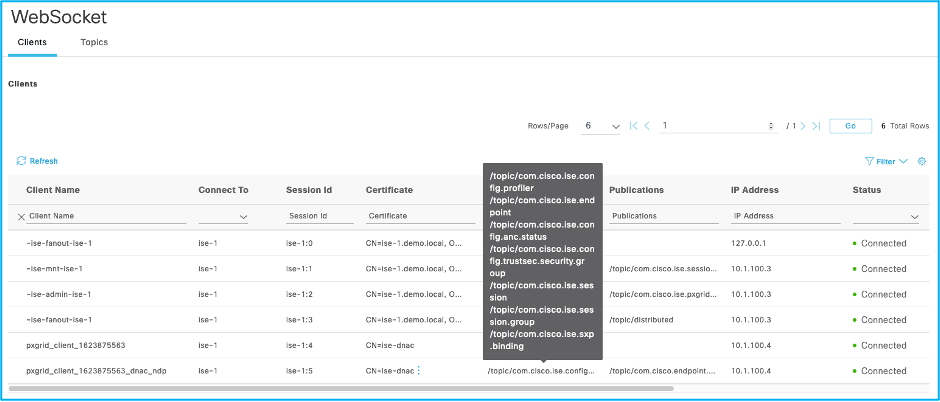
Task: Click the three-dot icon beside CN=ise-dnac in the ise-1:5 row
Action: (418, 371)
